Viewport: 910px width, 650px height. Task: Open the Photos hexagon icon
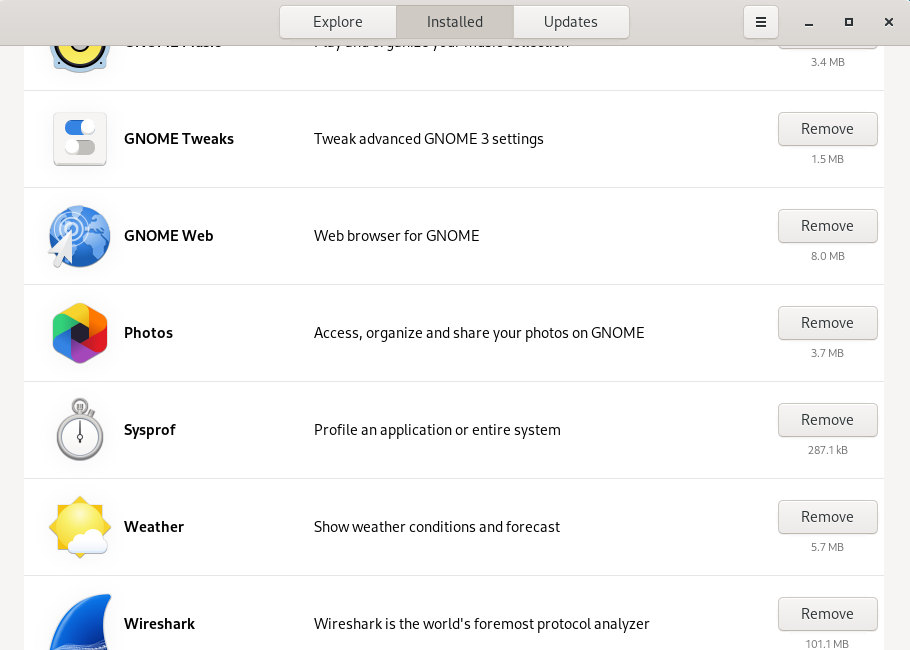[80, 333]
